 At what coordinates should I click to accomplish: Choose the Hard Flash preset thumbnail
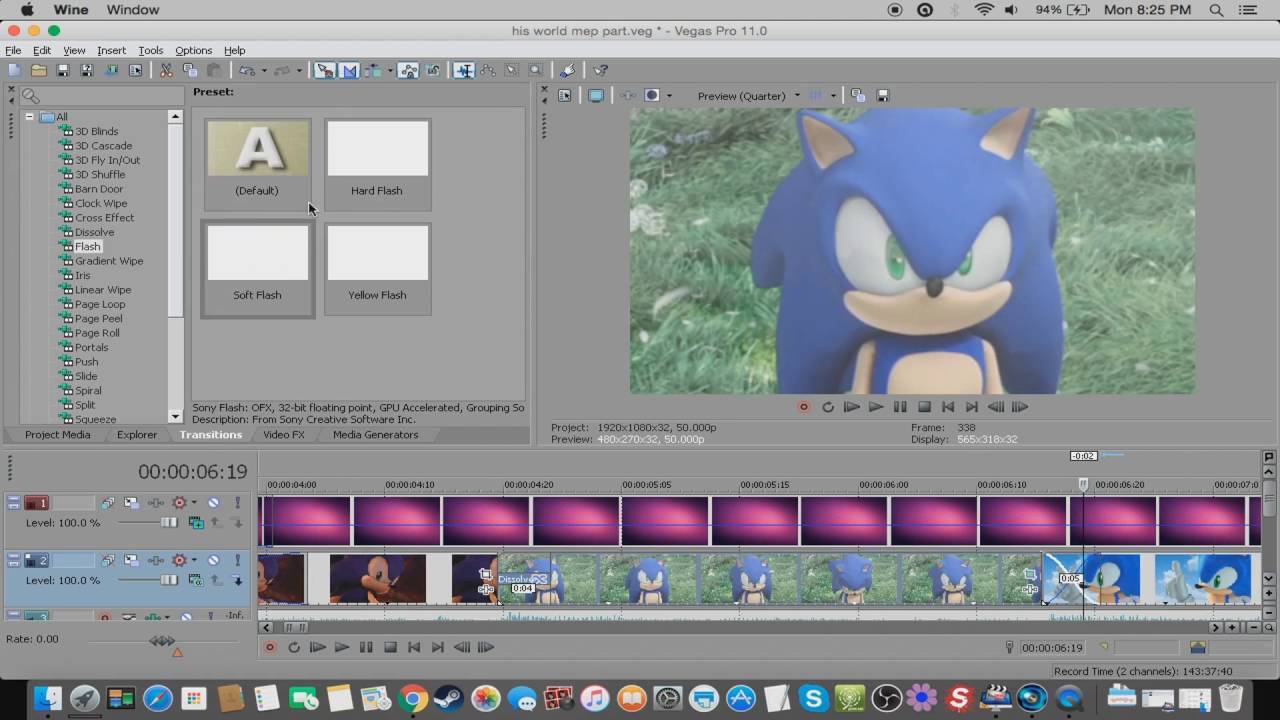click(x=377, y=163)
